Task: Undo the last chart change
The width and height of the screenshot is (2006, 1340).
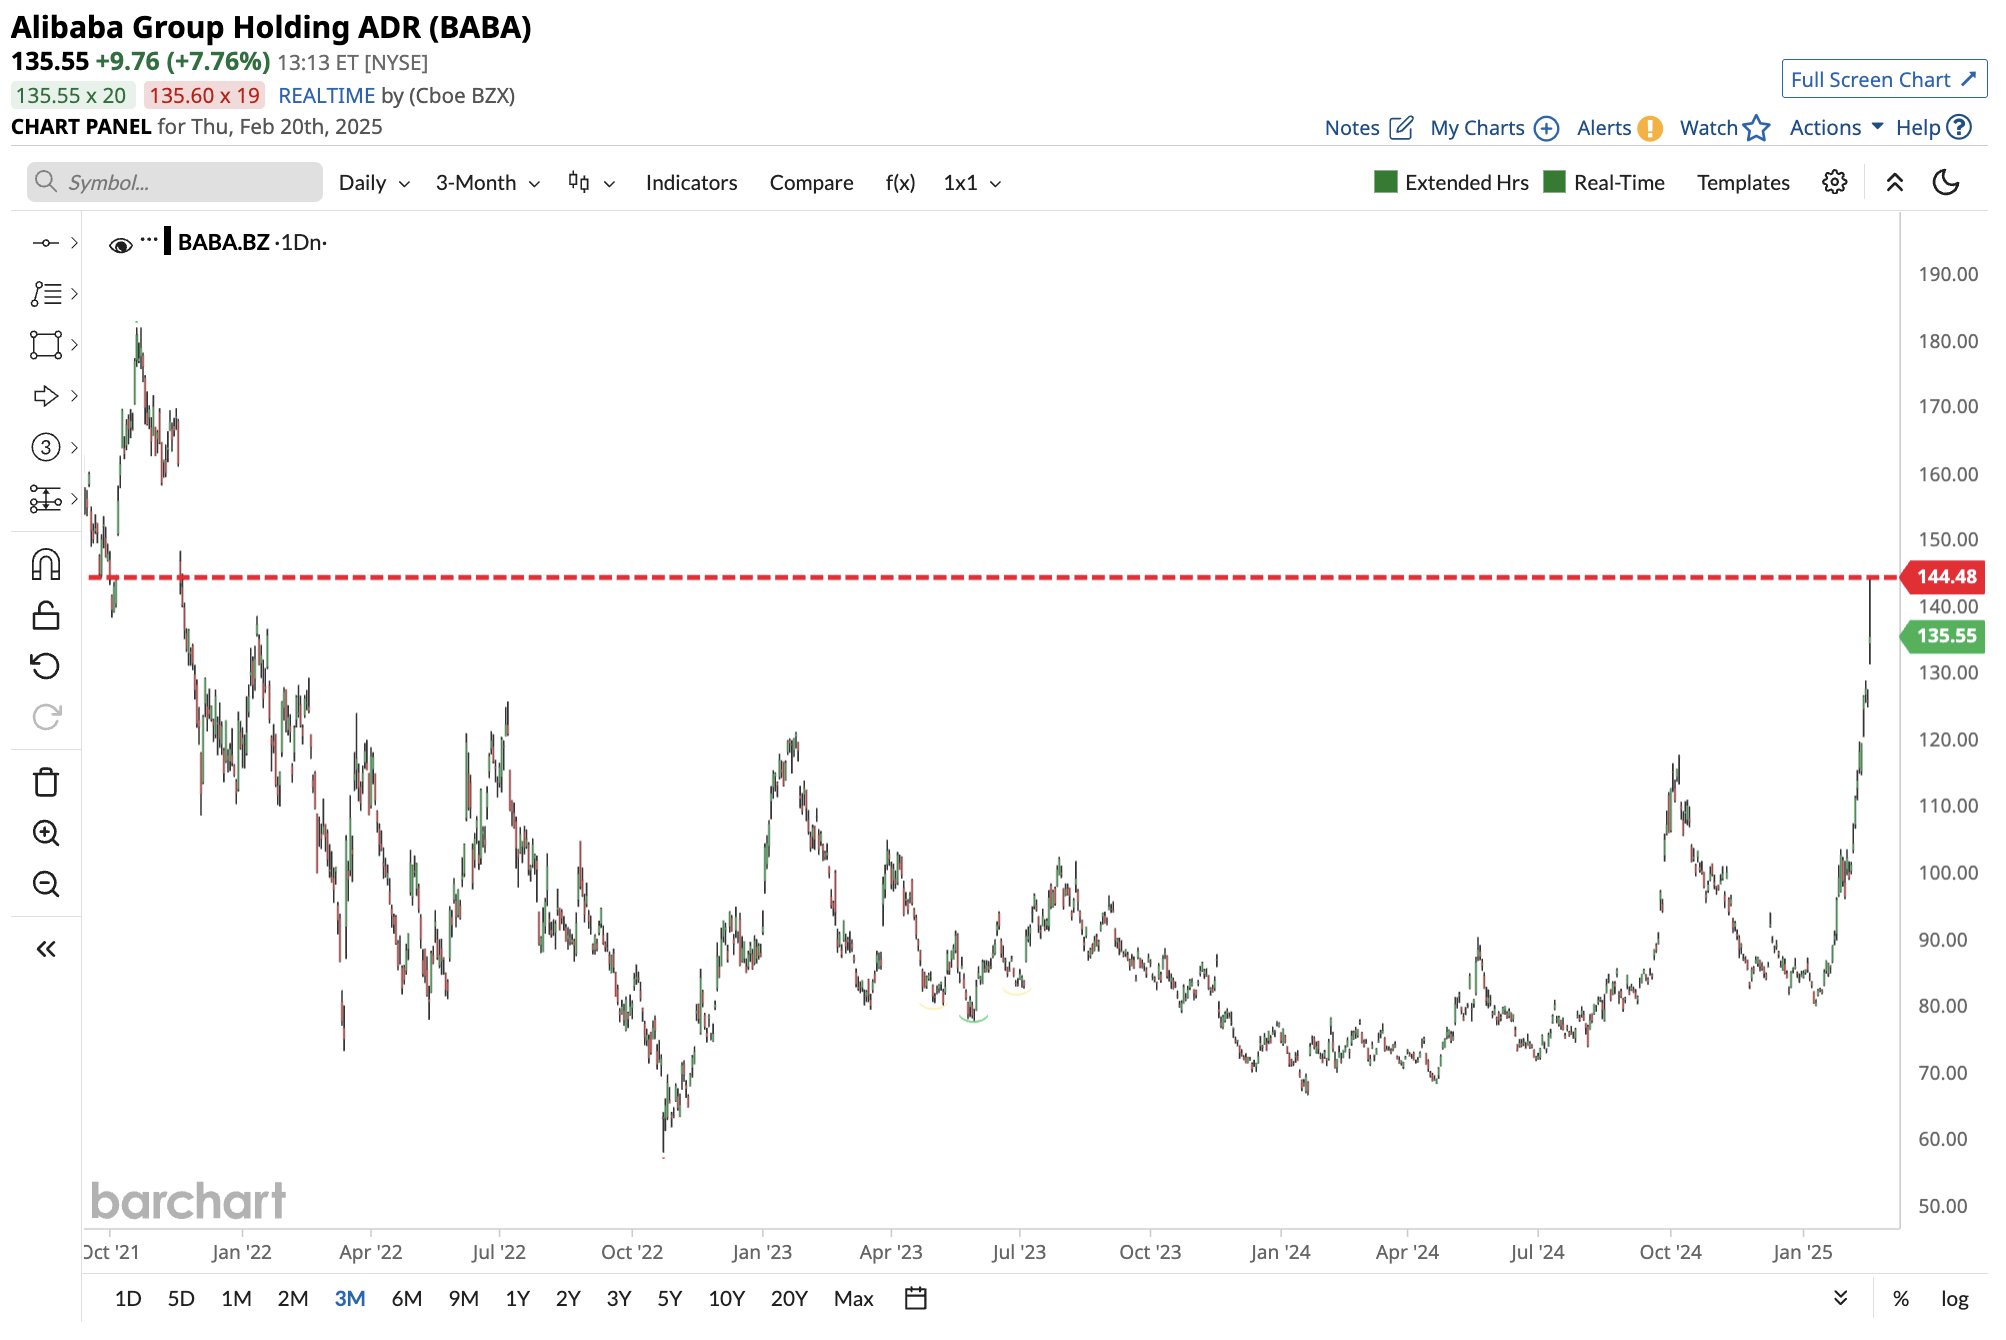Action: pos(46,666)
